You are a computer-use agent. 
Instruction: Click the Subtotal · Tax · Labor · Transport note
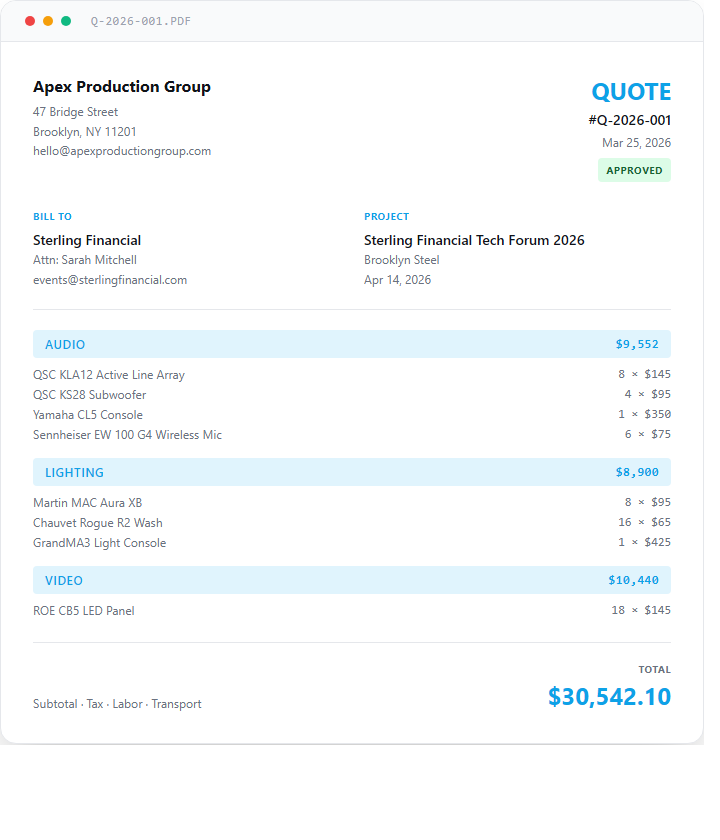pyautogui.click(x=117, y=704)
